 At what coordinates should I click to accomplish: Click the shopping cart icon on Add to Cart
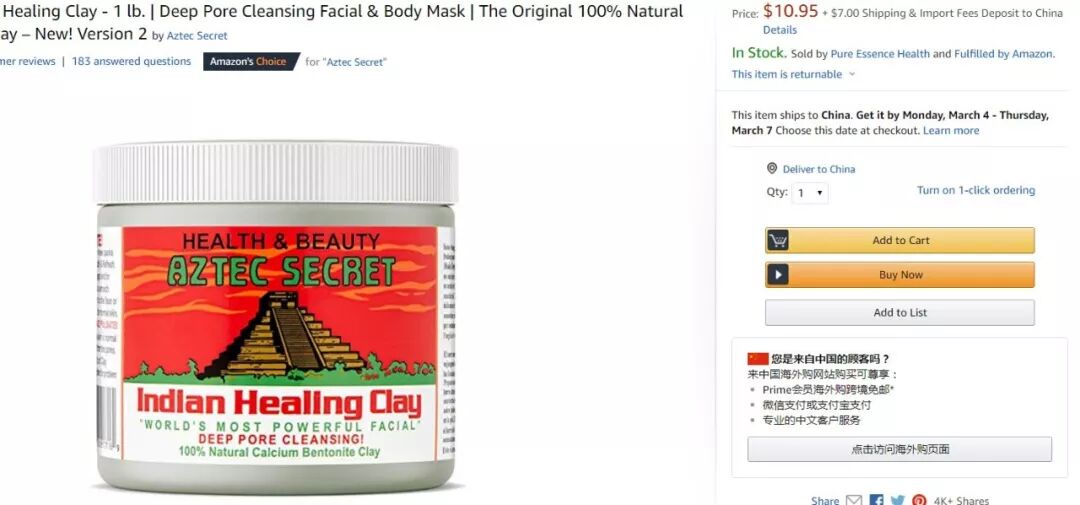coord(778,240)
